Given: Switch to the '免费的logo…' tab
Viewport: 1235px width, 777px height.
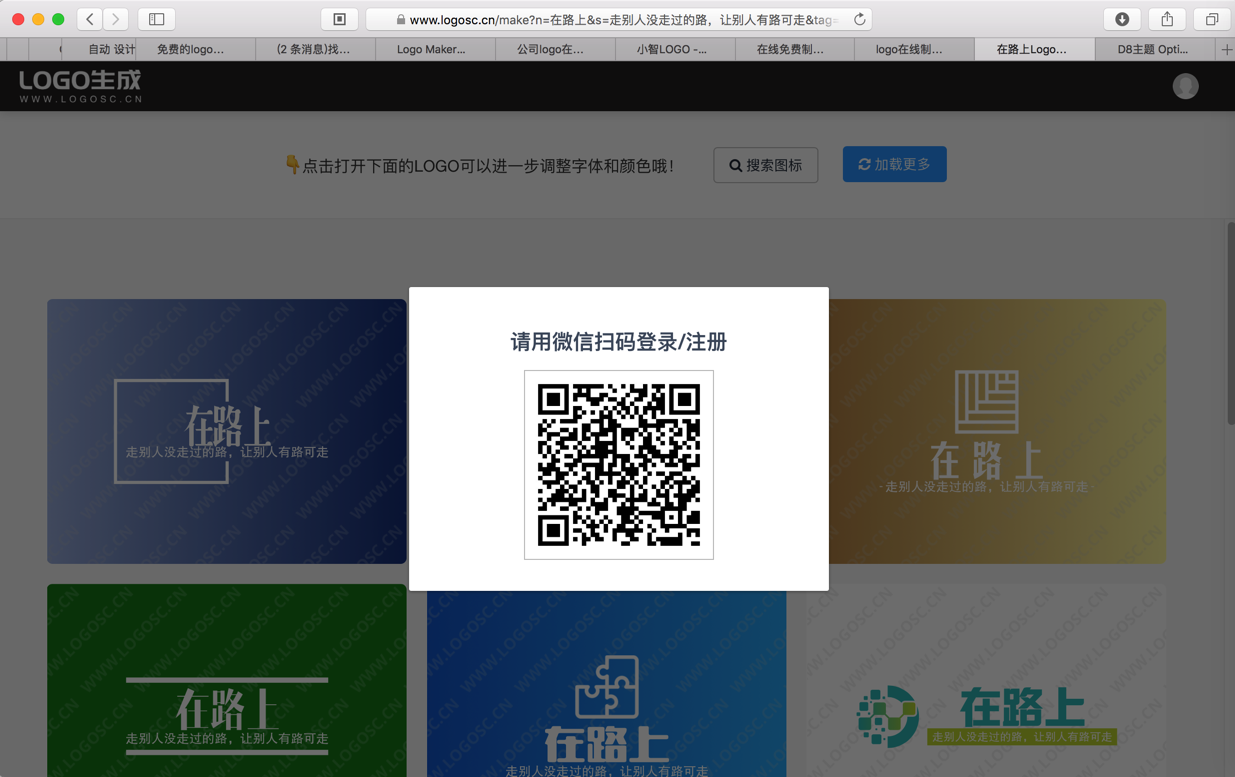Looking at the screenshot, I should [x=195, y=49].
